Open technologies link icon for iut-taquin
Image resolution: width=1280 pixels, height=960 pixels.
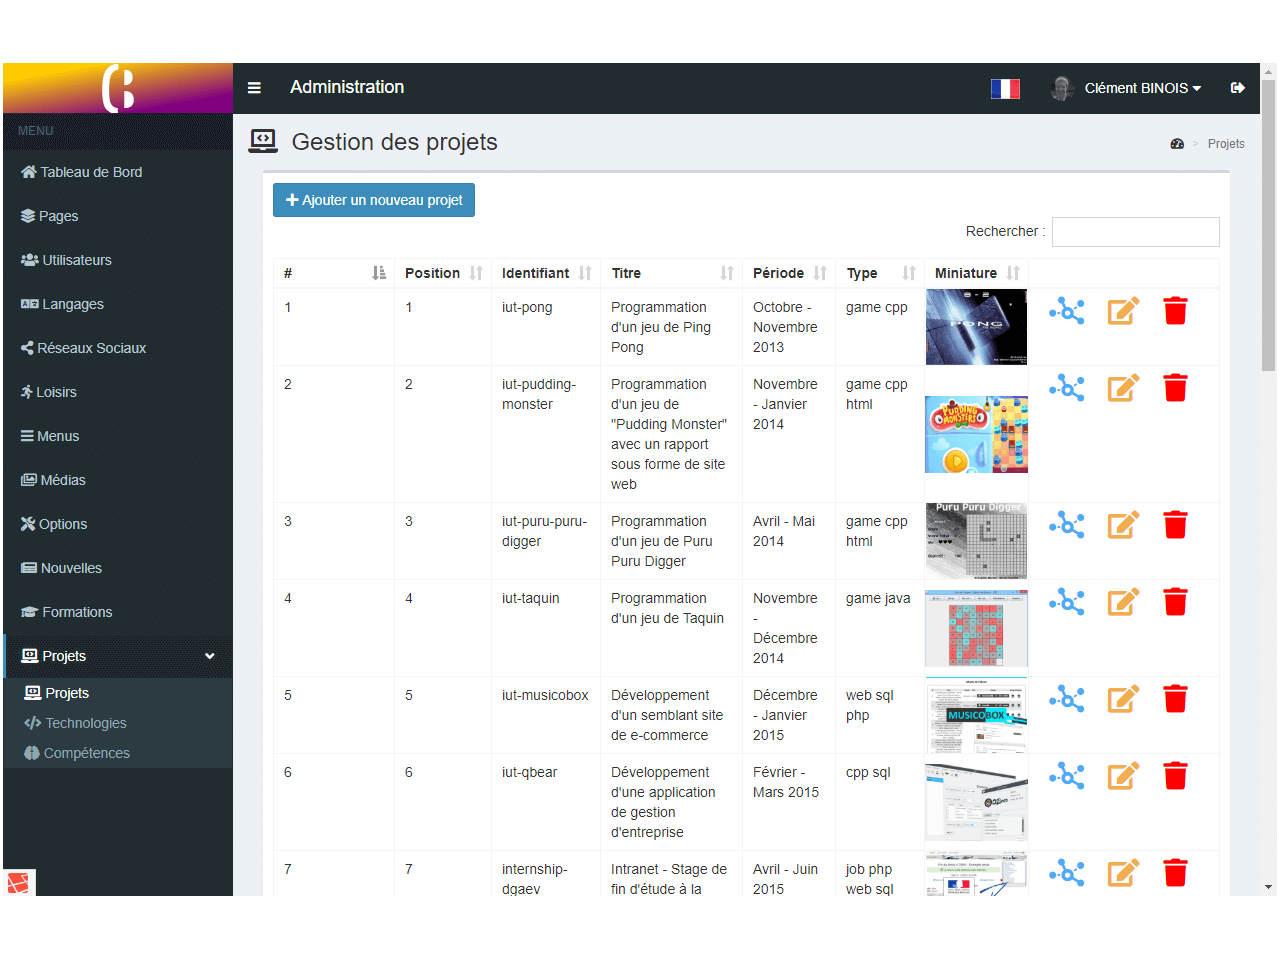pyautogui.click(x=1066, y=602)
